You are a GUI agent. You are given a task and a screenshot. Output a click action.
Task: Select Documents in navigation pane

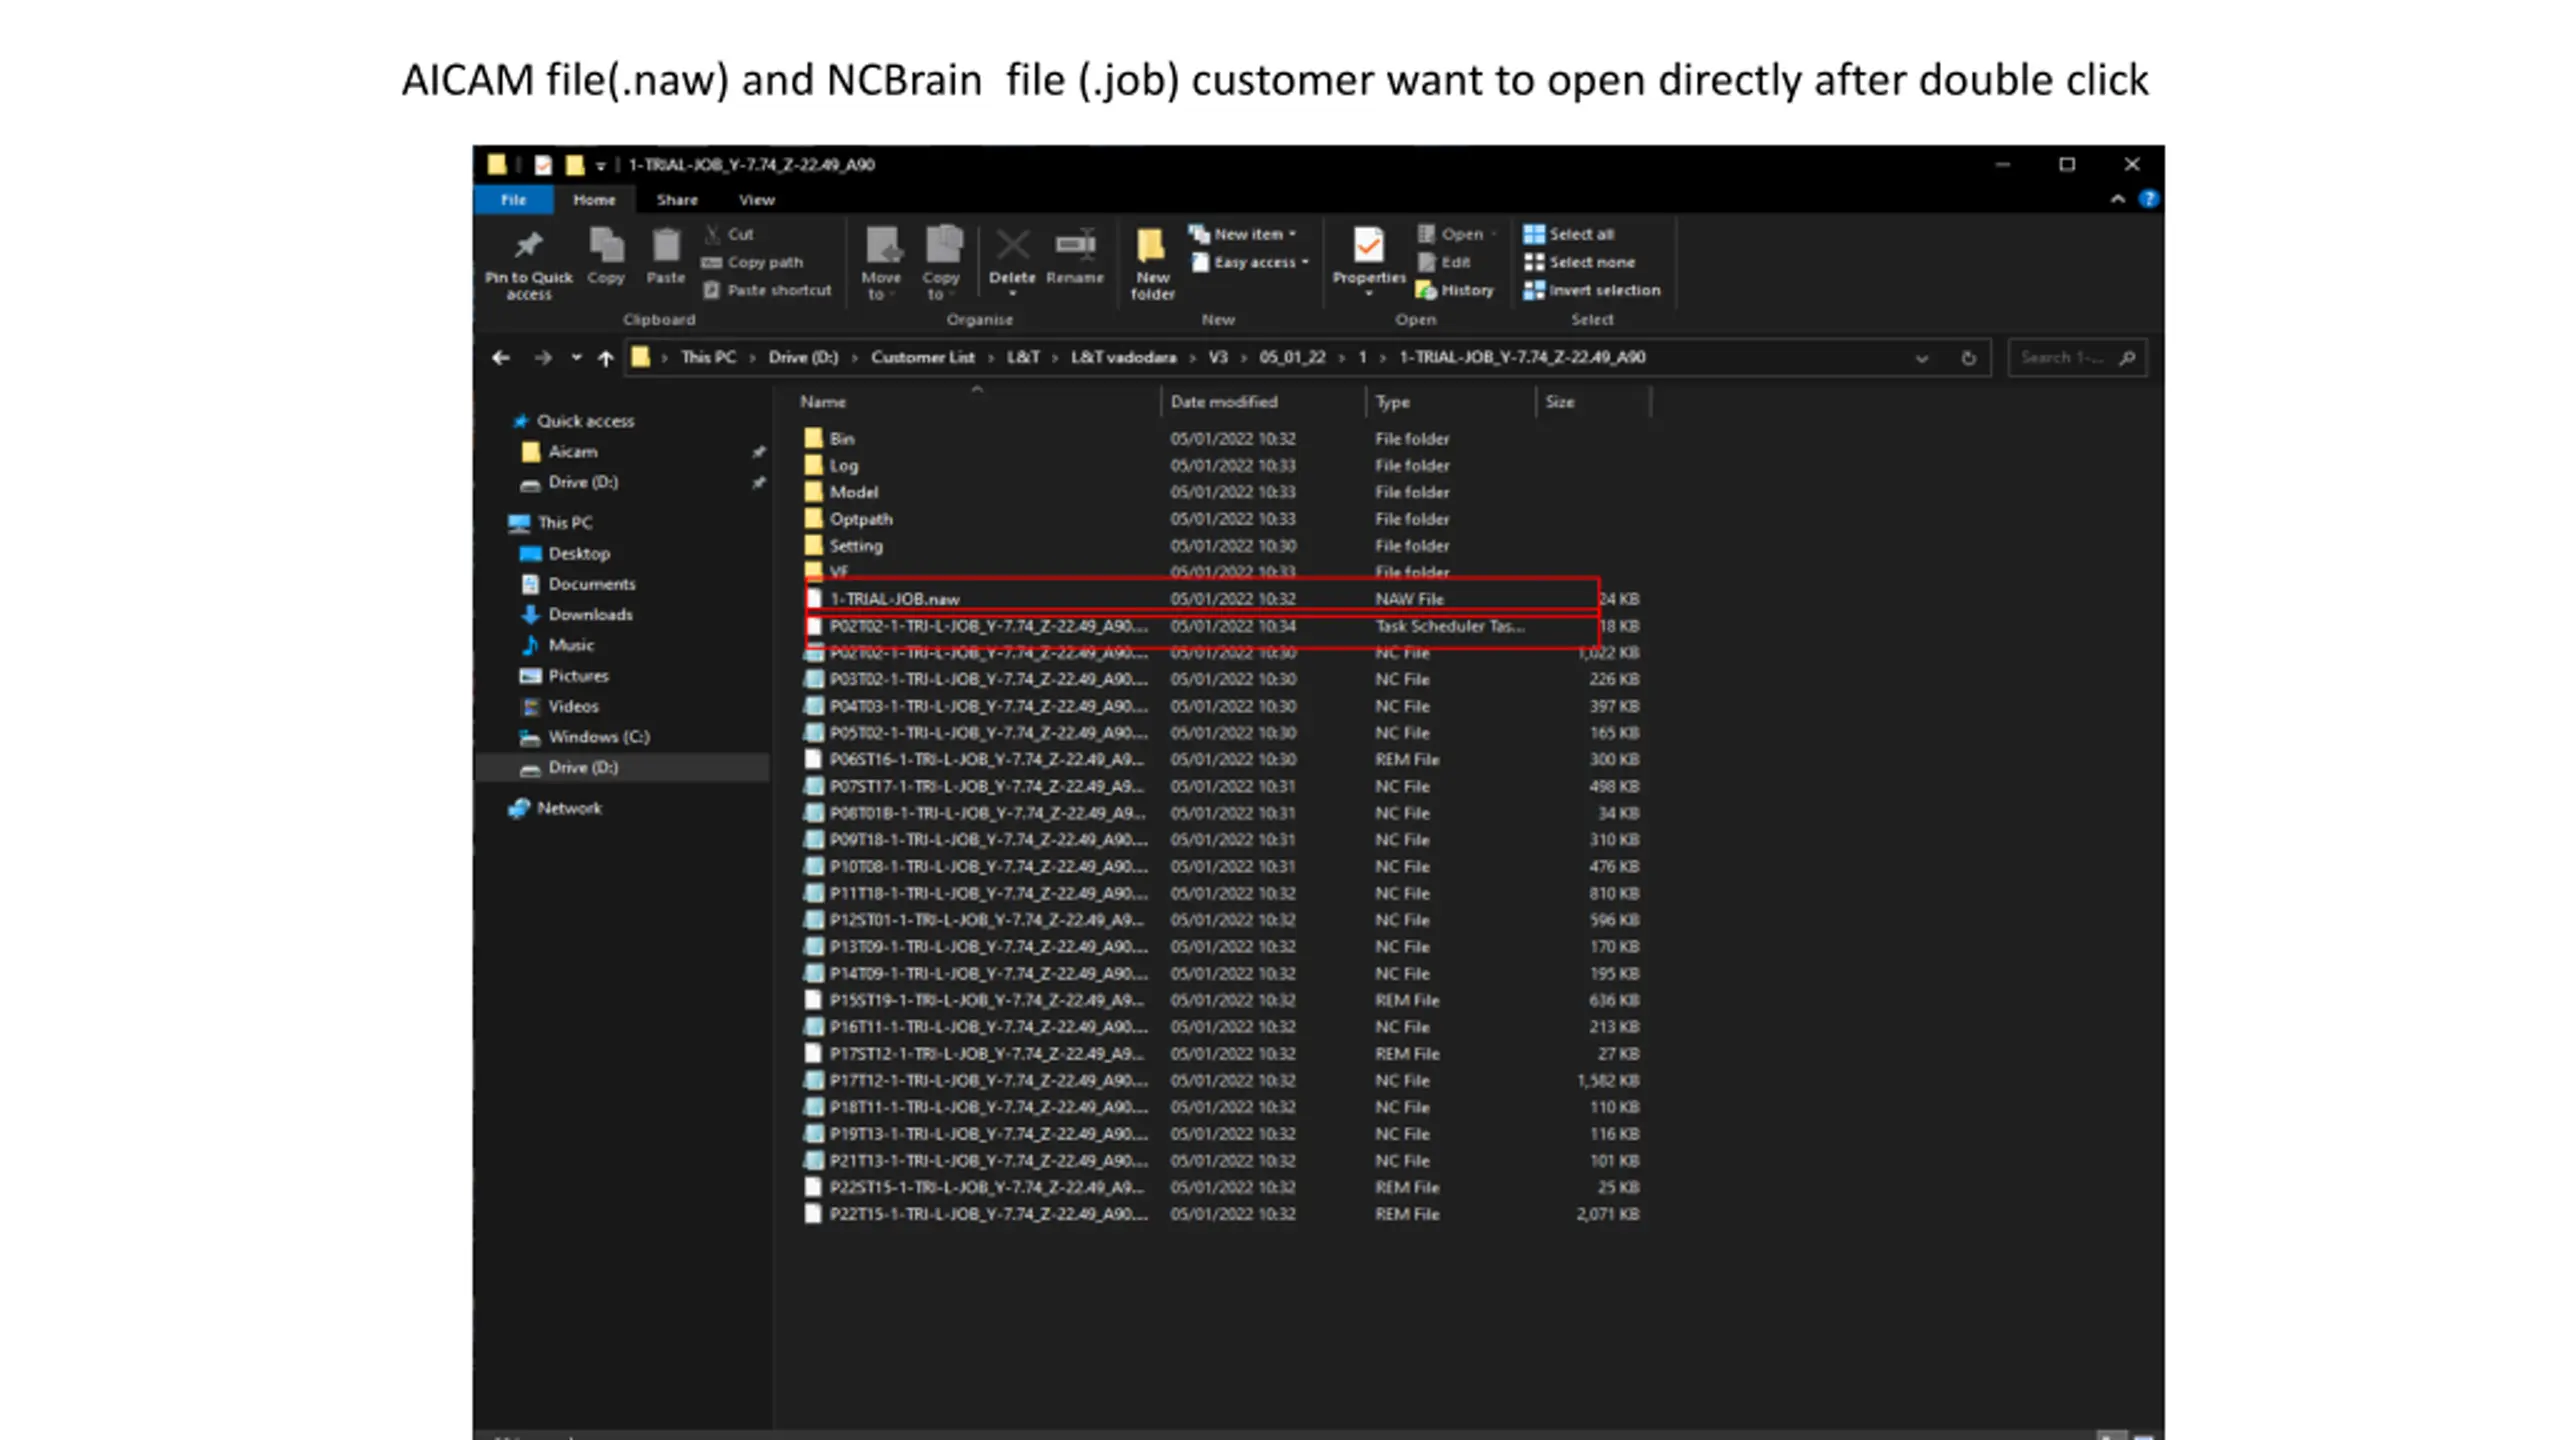click(591, 584)
